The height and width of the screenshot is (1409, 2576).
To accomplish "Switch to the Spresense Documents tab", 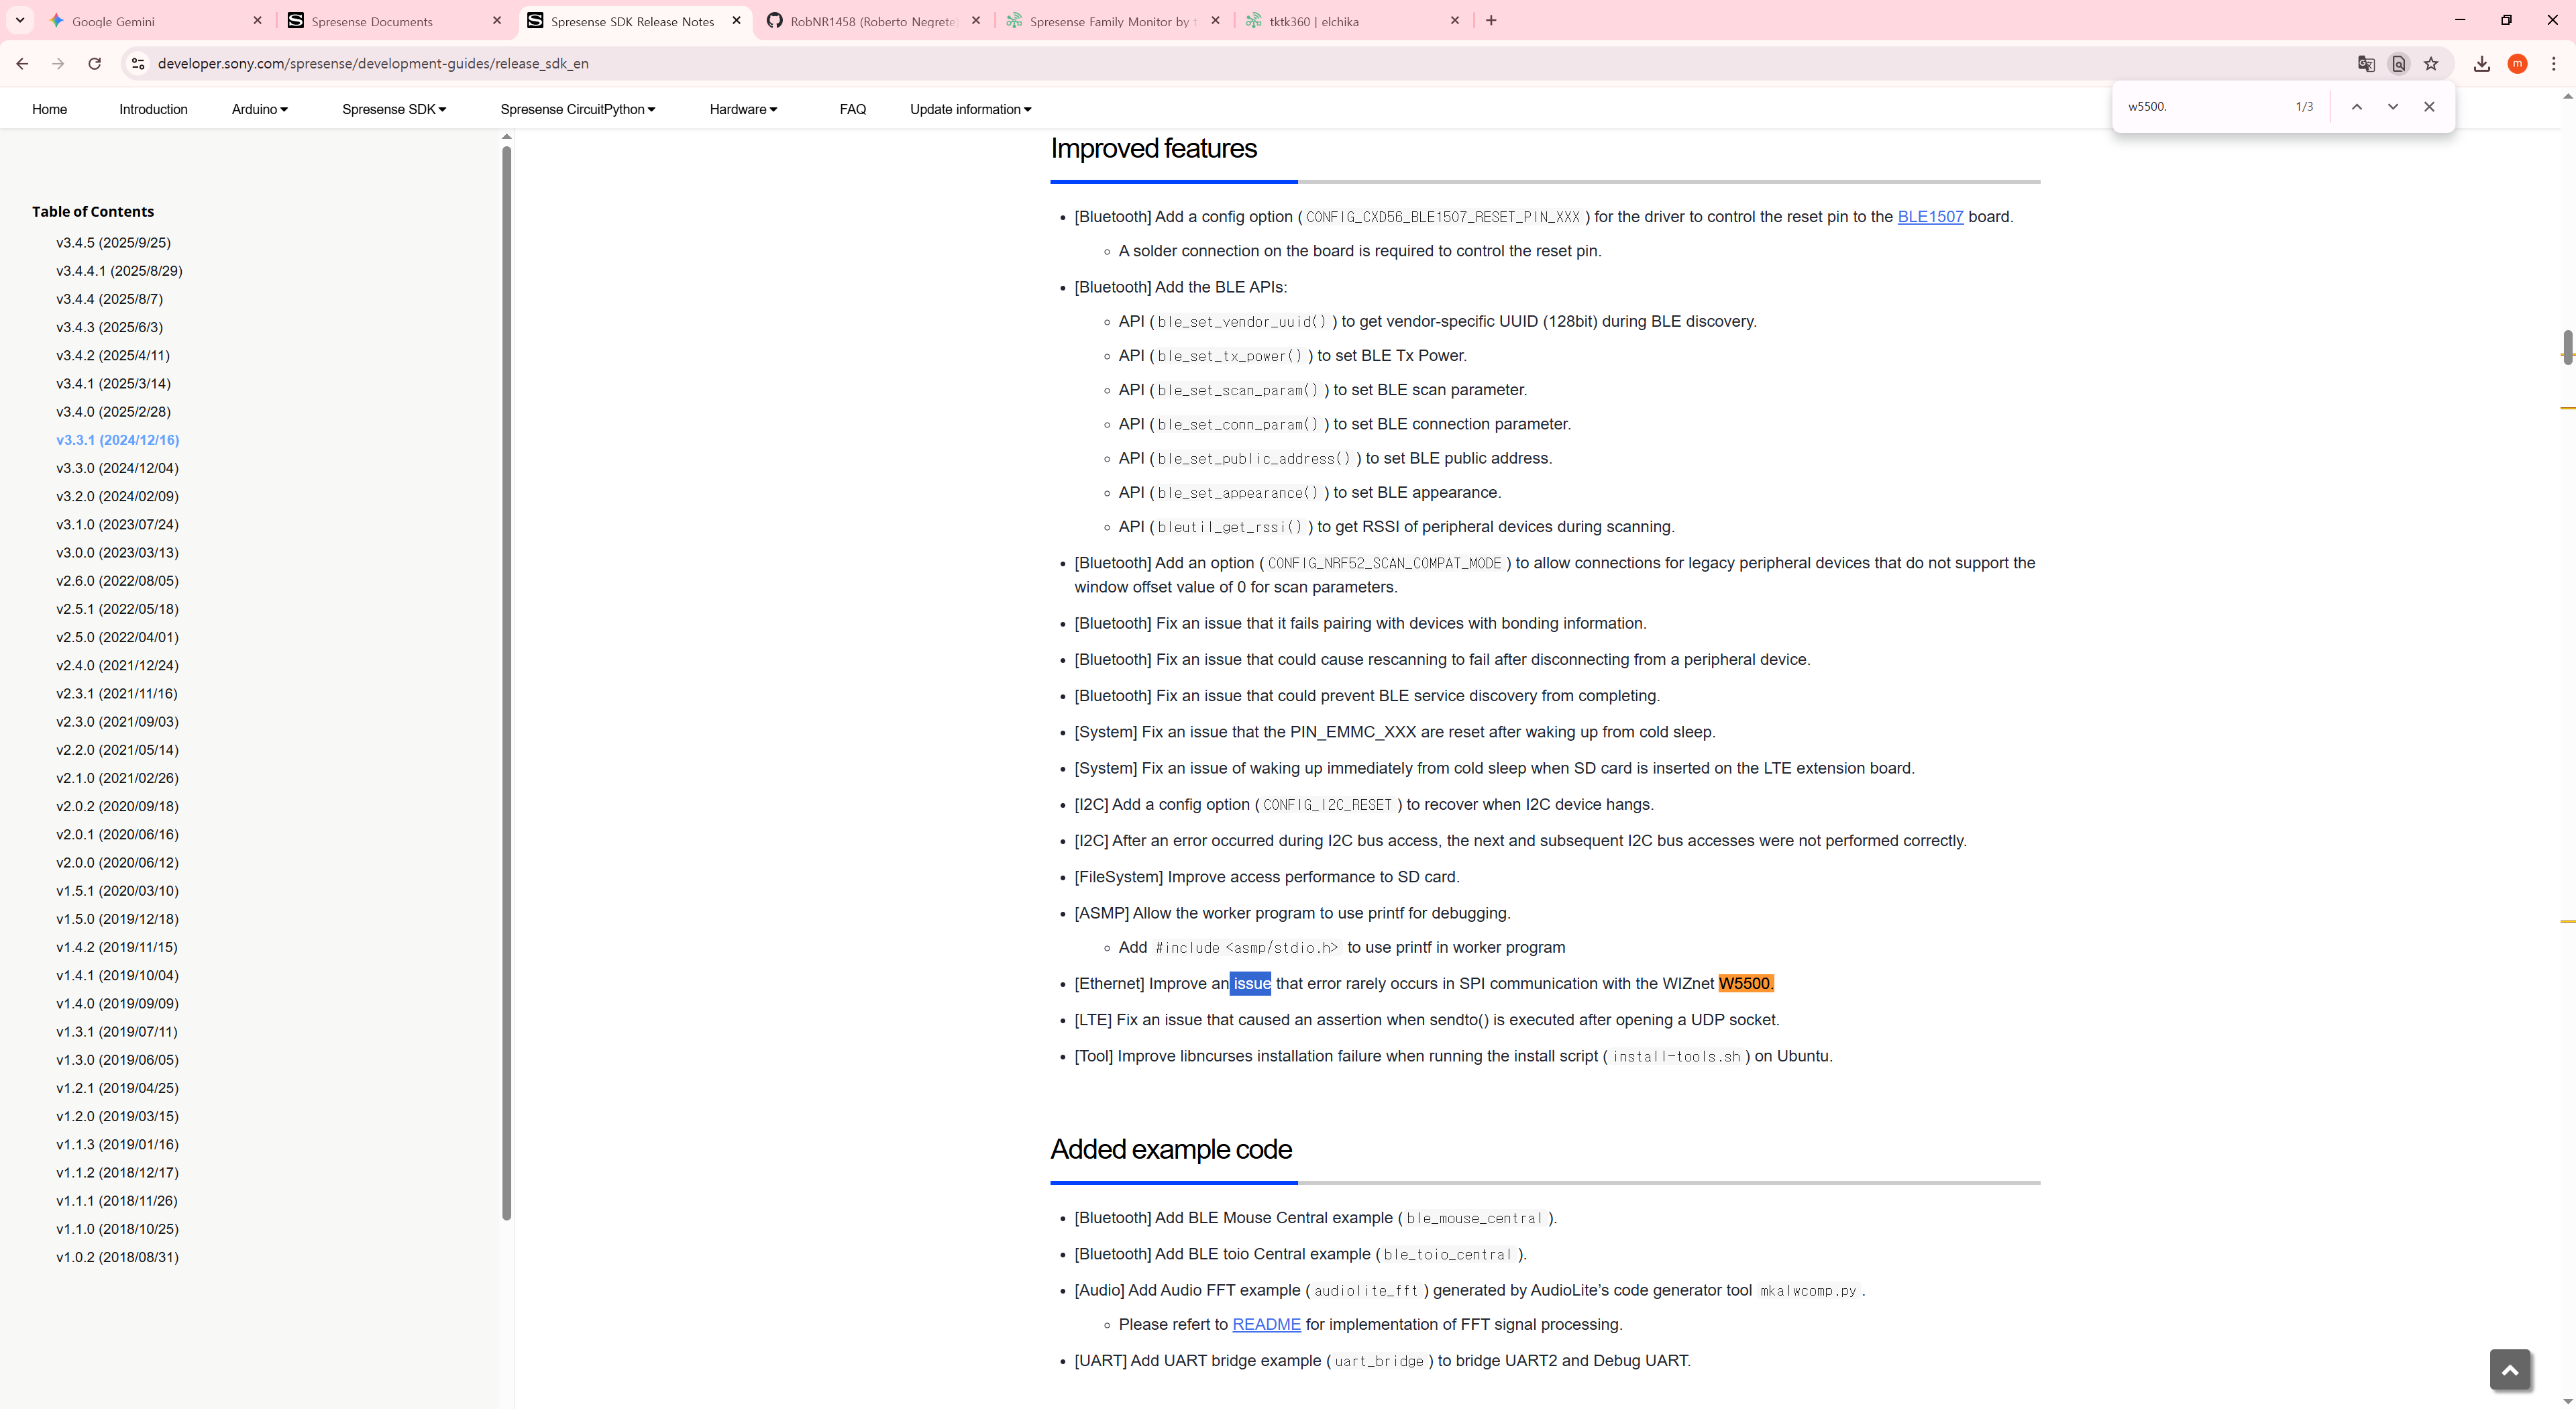I will (x=372, y=21).
